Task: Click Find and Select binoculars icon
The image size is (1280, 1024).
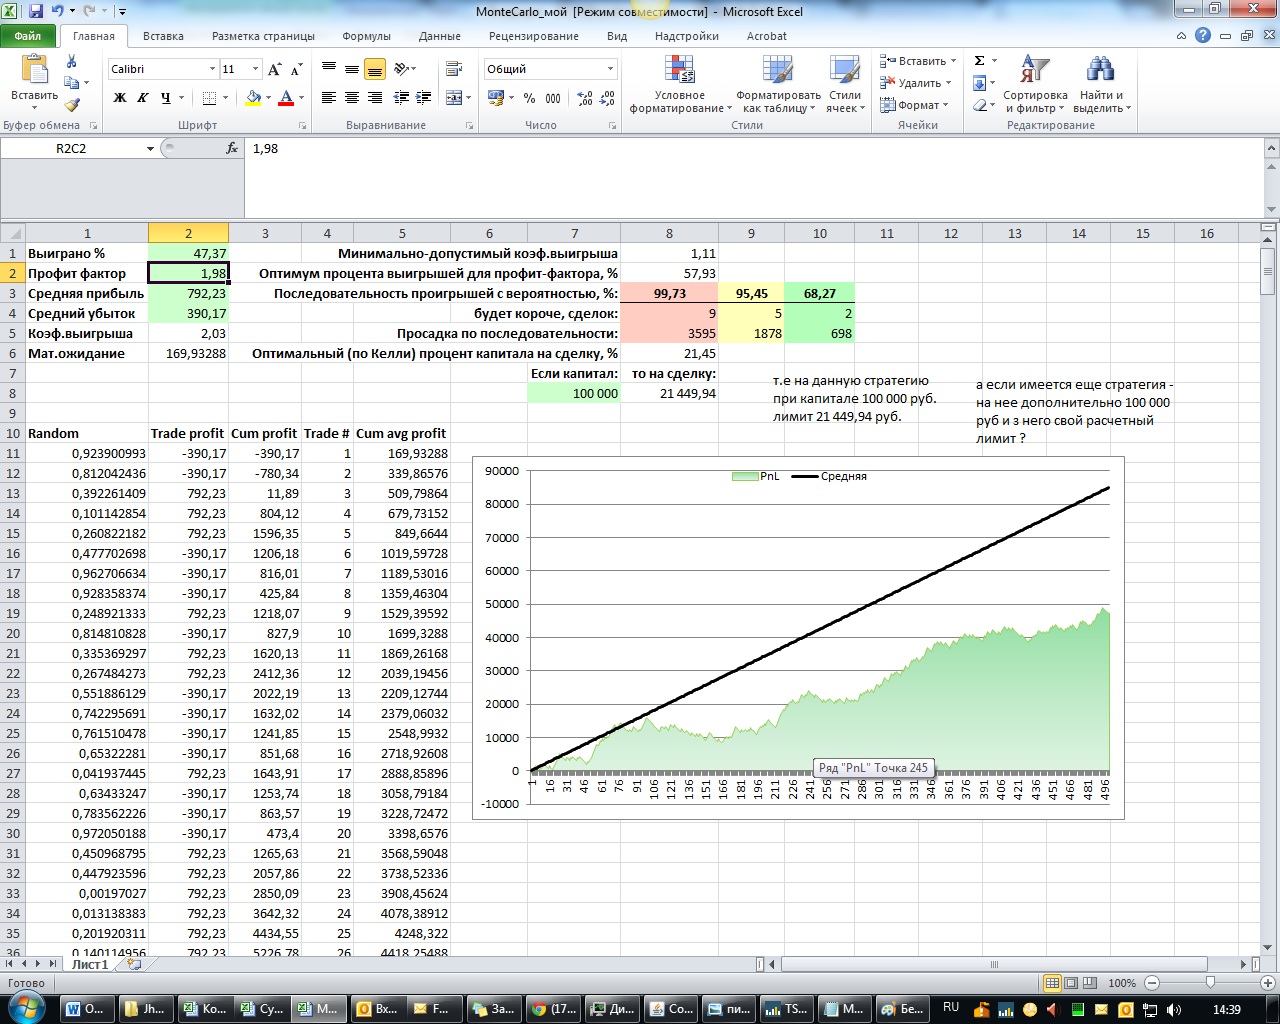Action: 1100,85
